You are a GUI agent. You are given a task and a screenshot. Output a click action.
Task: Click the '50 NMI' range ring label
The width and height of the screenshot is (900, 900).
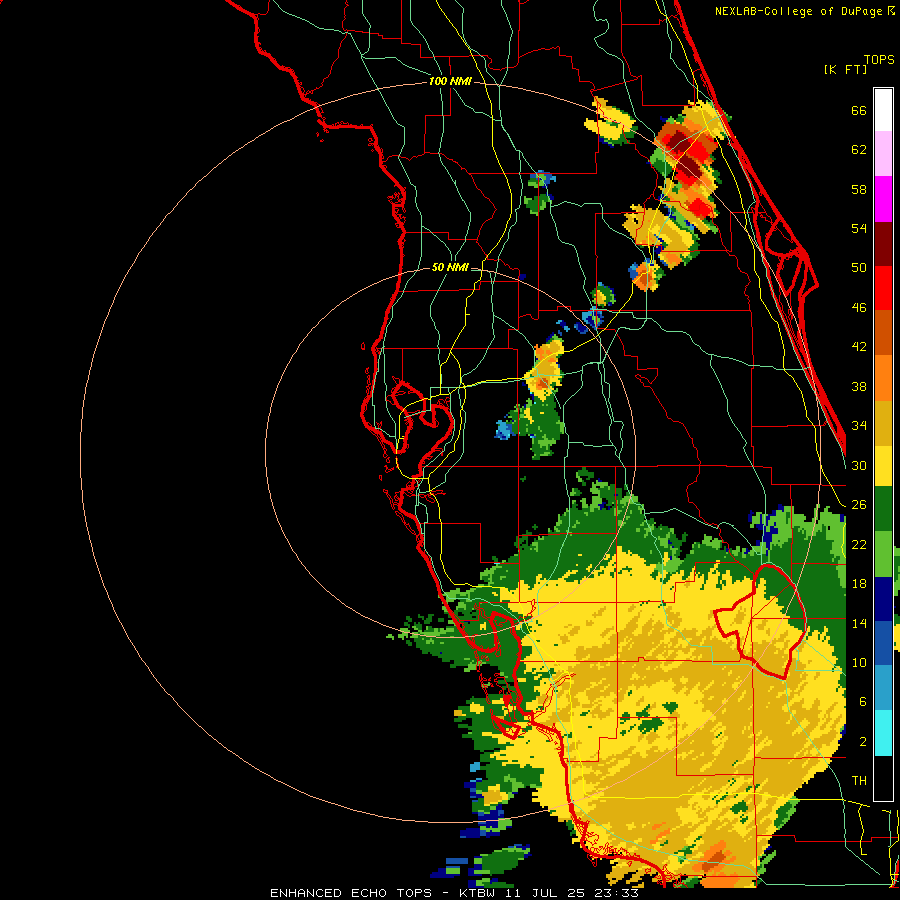pos(450,267)
